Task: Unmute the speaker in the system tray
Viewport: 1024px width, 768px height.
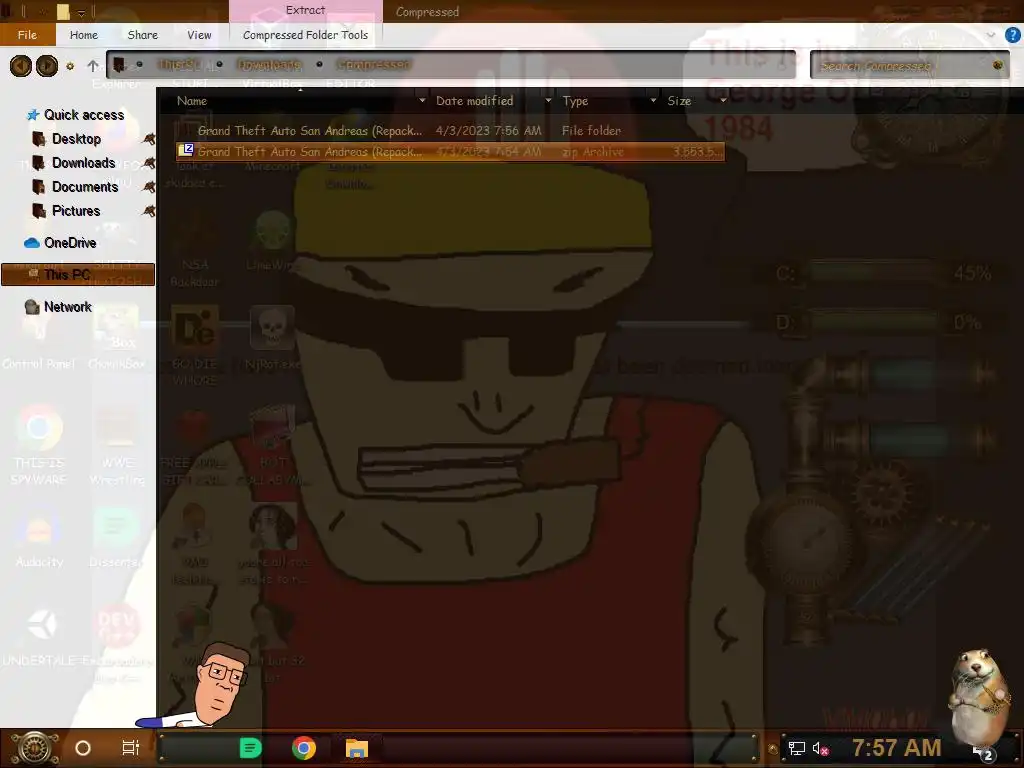Action: point(821,748)
